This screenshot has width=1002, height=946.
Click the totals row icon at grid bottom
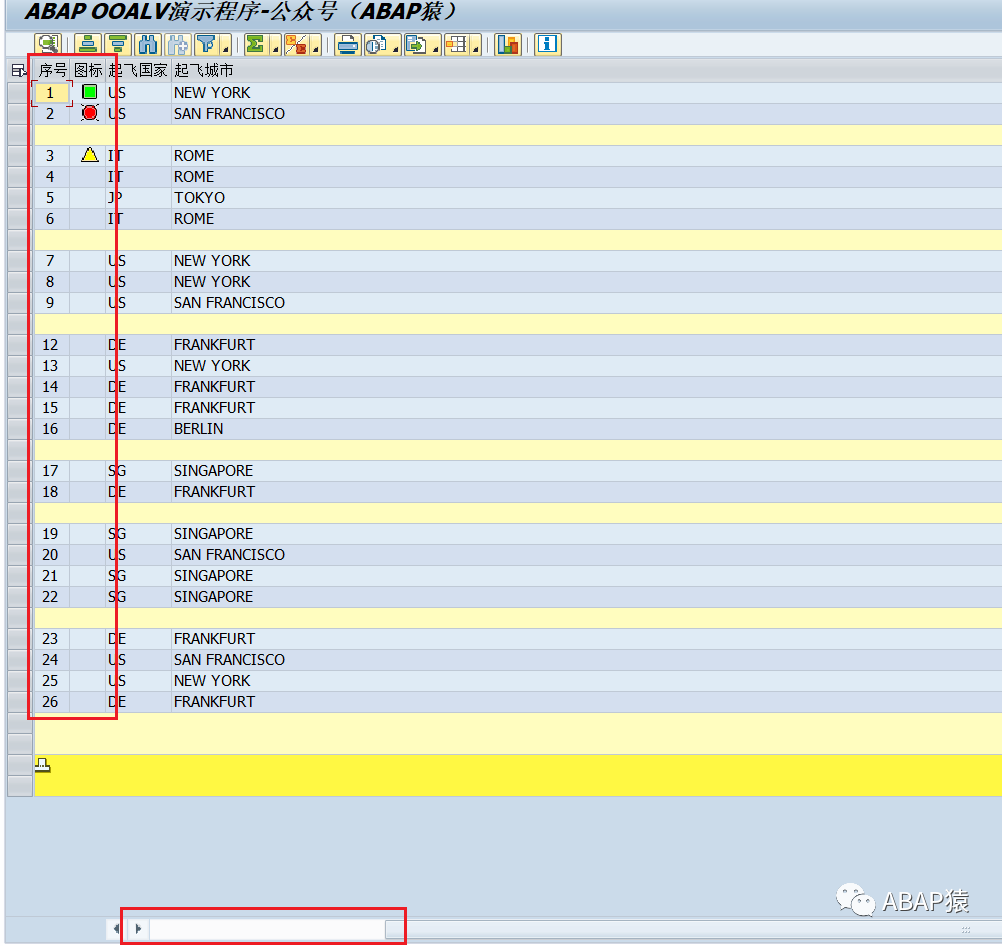[x=43, y=764]
